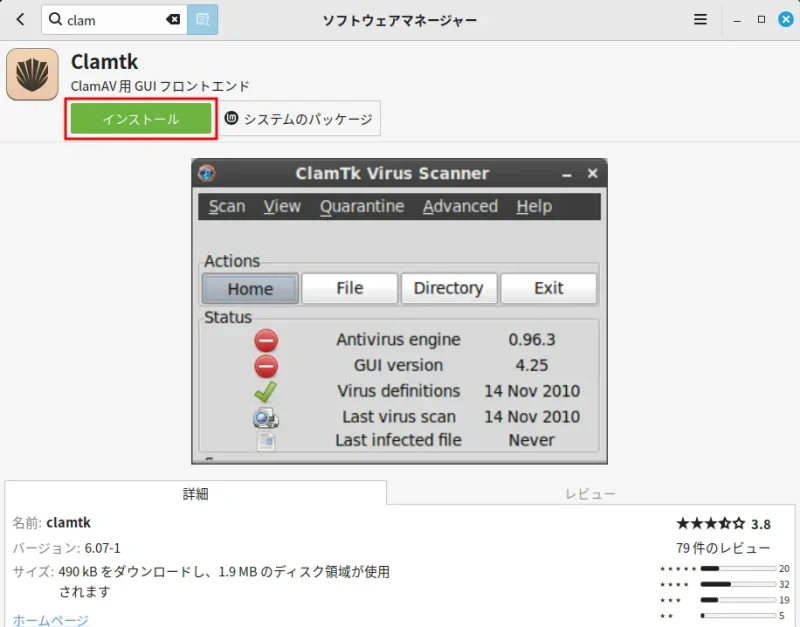Click the download size text 490 kB

tap(78, 571)
